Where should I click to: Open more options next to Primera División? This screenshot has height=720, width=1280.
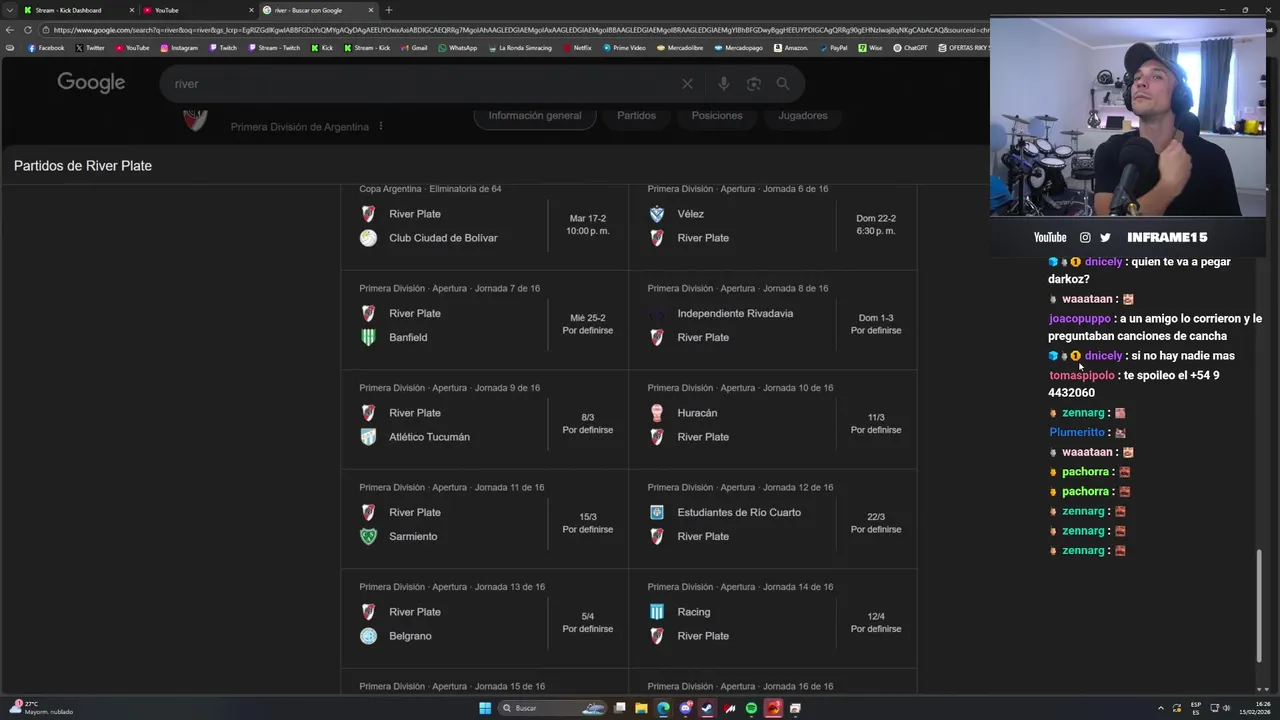pos(381,127)
